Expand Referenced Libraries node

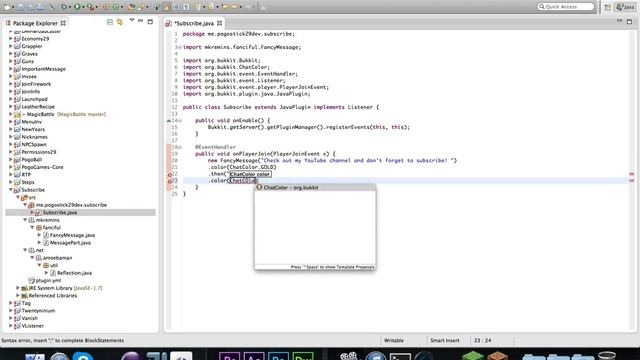click(x=18, y=296)
